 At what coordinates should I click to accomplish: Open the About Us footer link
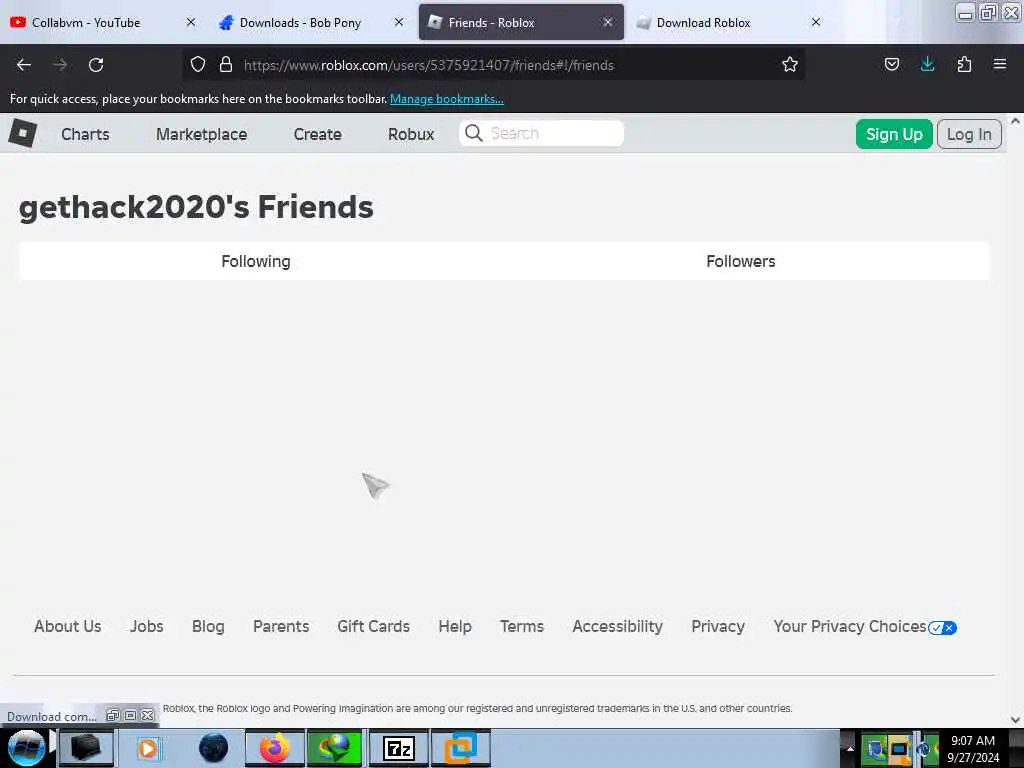67,626
